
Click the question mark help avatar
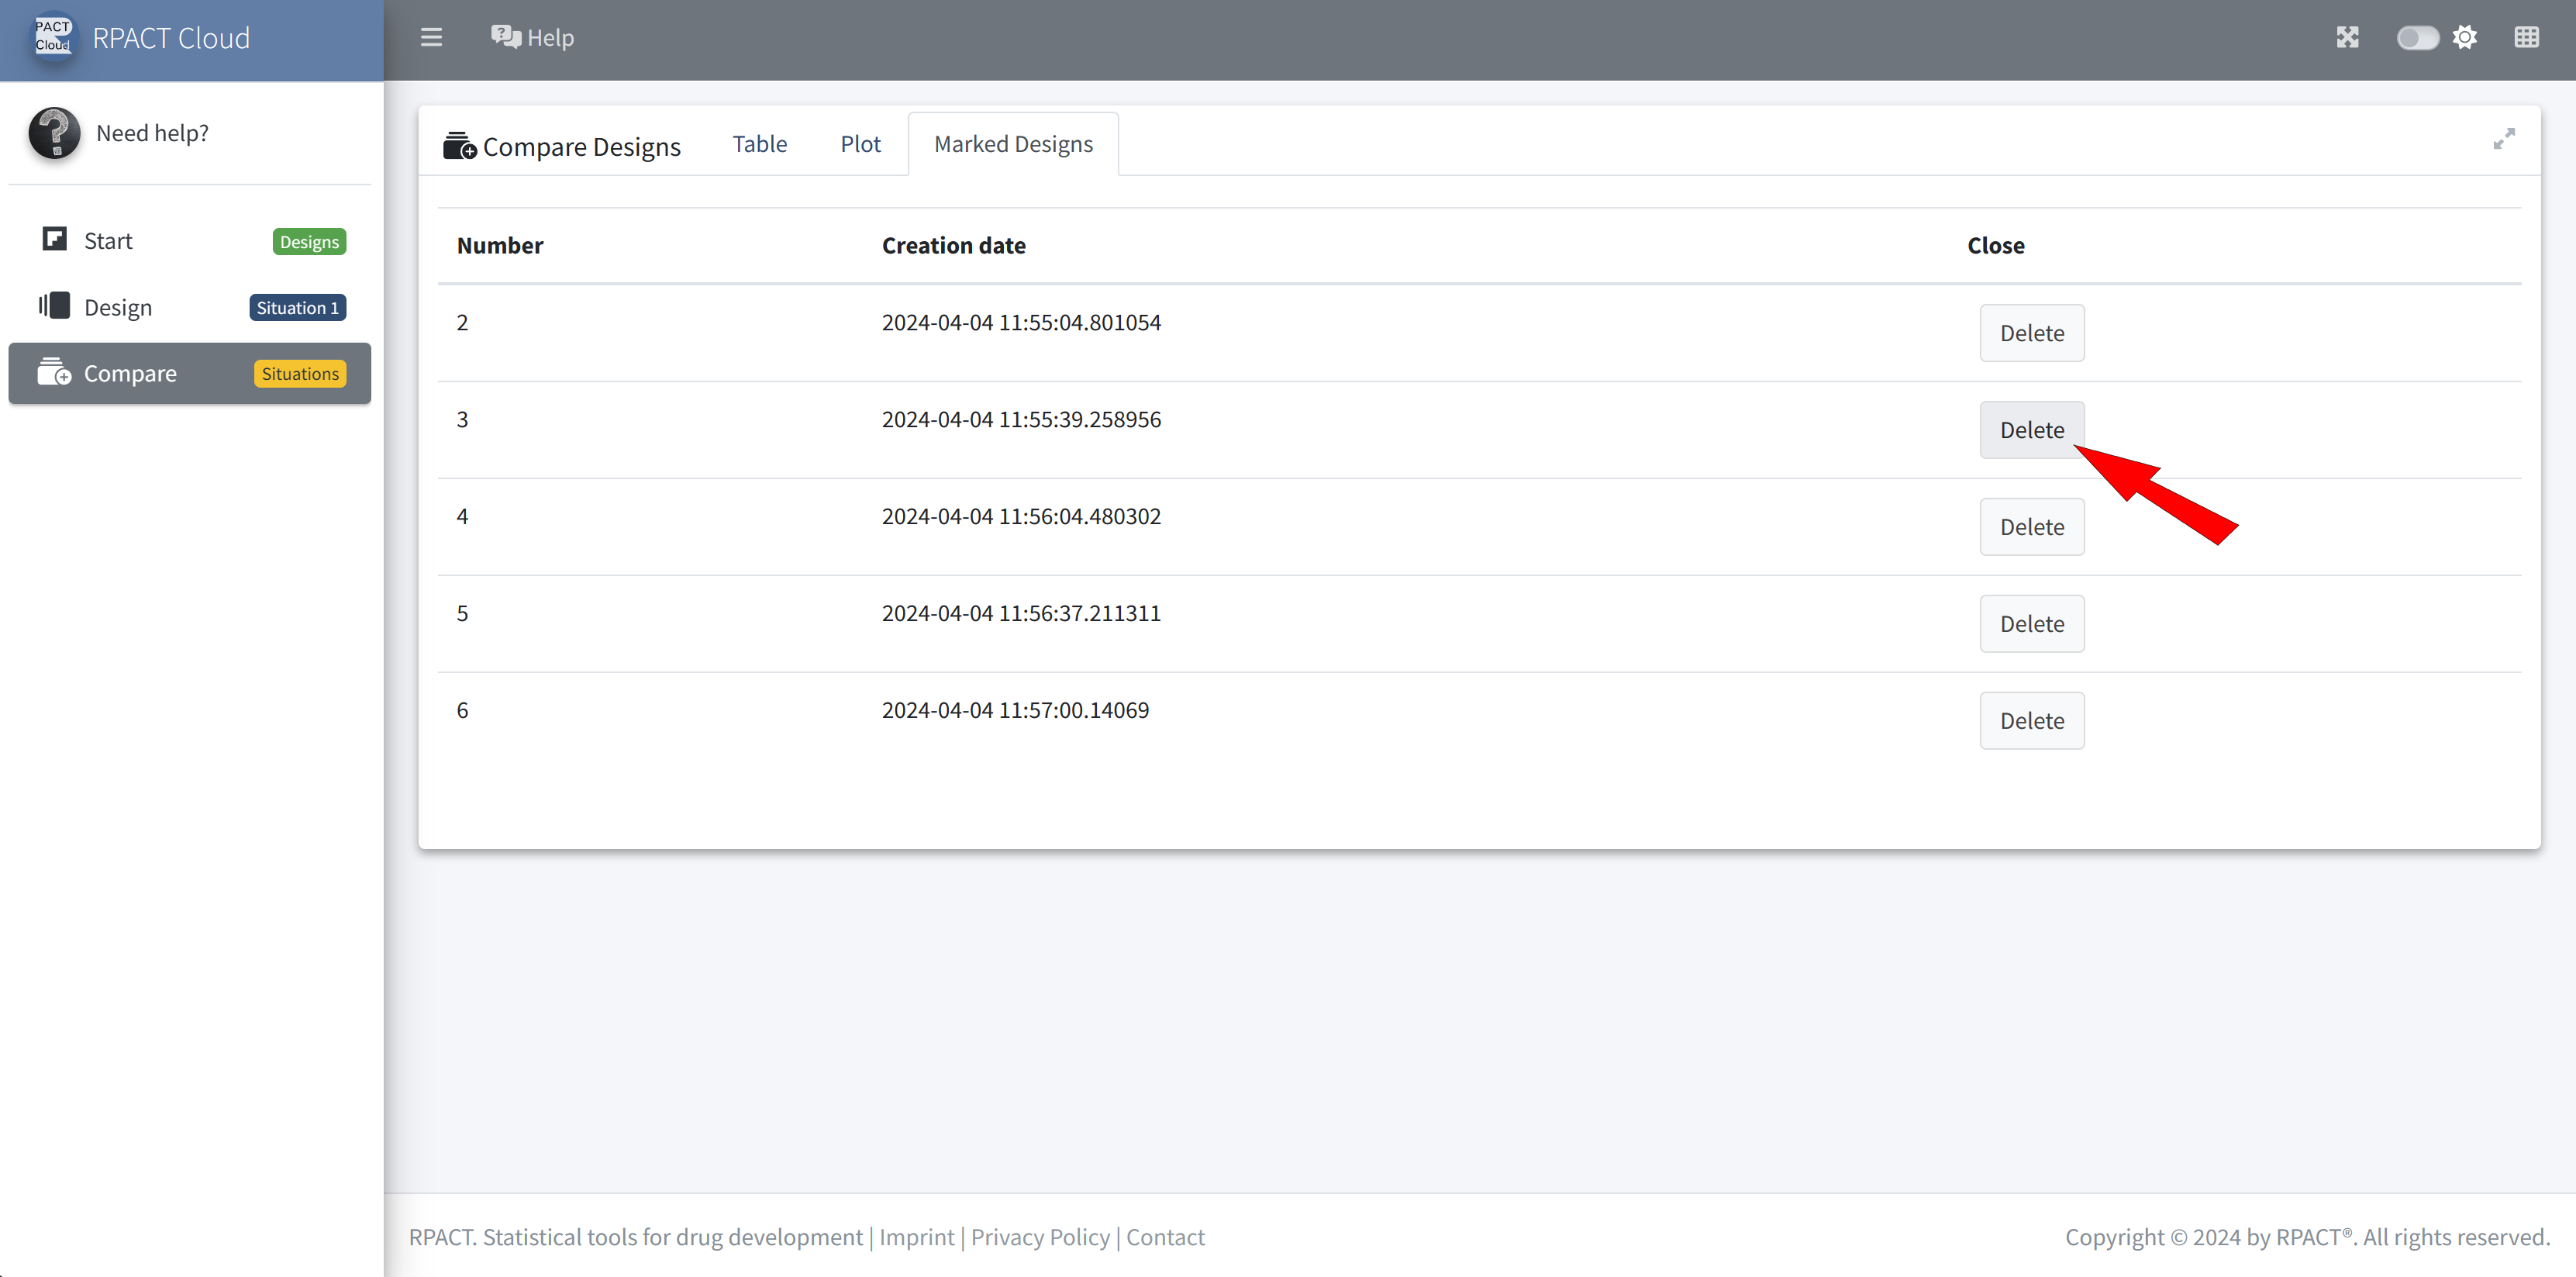(x=54, y=133)
